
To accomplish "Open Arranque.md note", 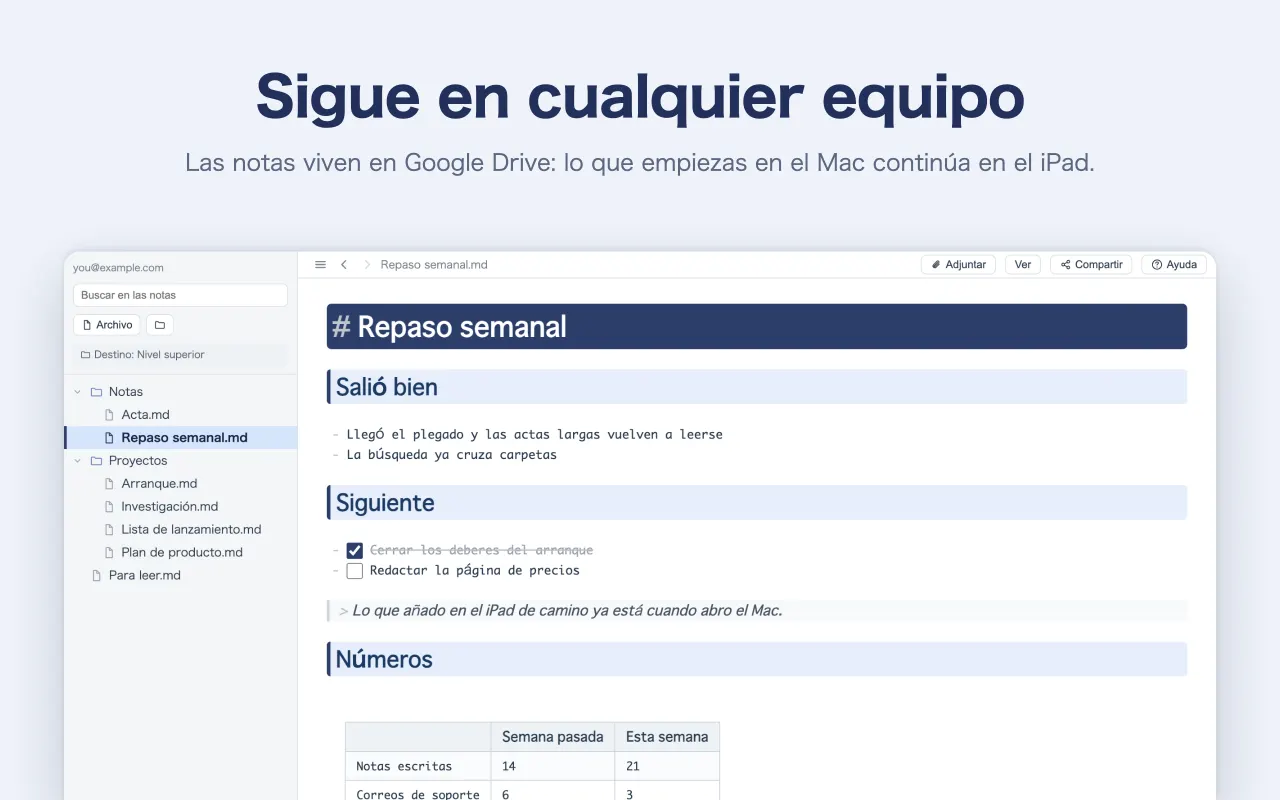I will pos(181,484).
